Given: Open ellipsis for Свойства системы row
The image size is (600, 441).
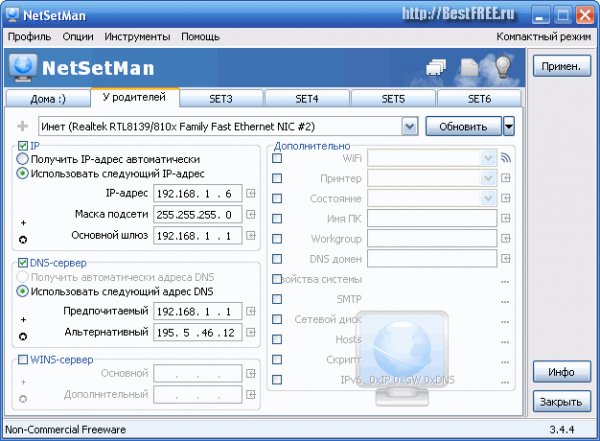Looking at the screenshot, I should 505,282.
